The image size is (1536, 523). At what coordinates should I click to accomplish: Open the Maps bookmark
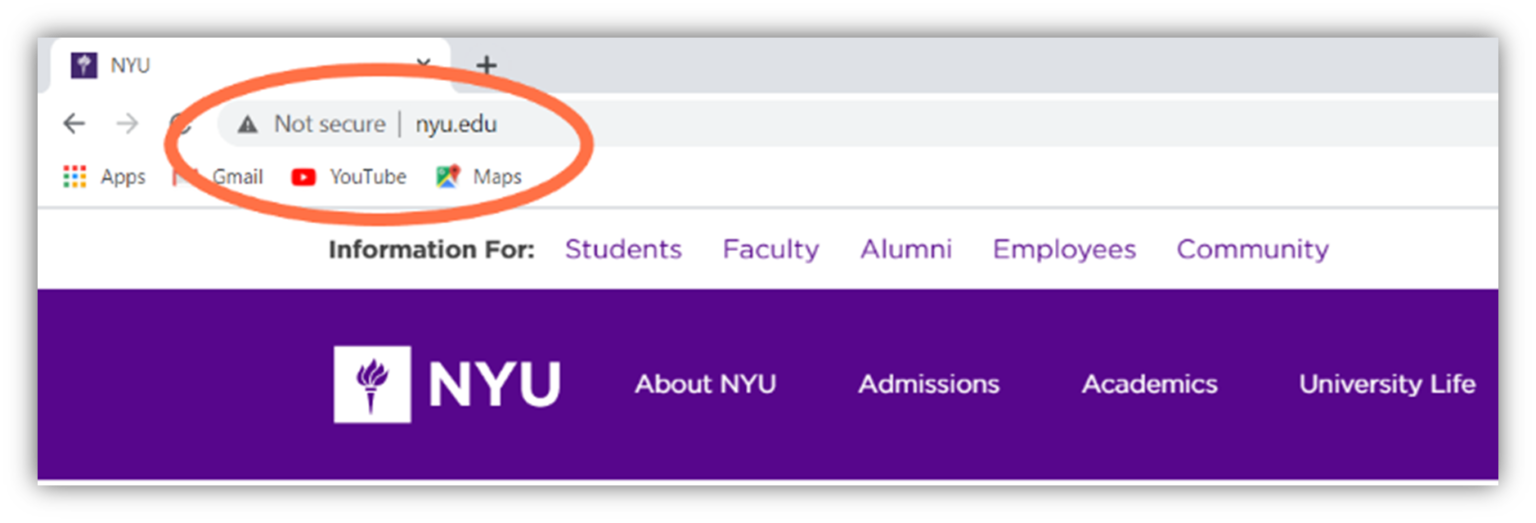coord(479,177)
